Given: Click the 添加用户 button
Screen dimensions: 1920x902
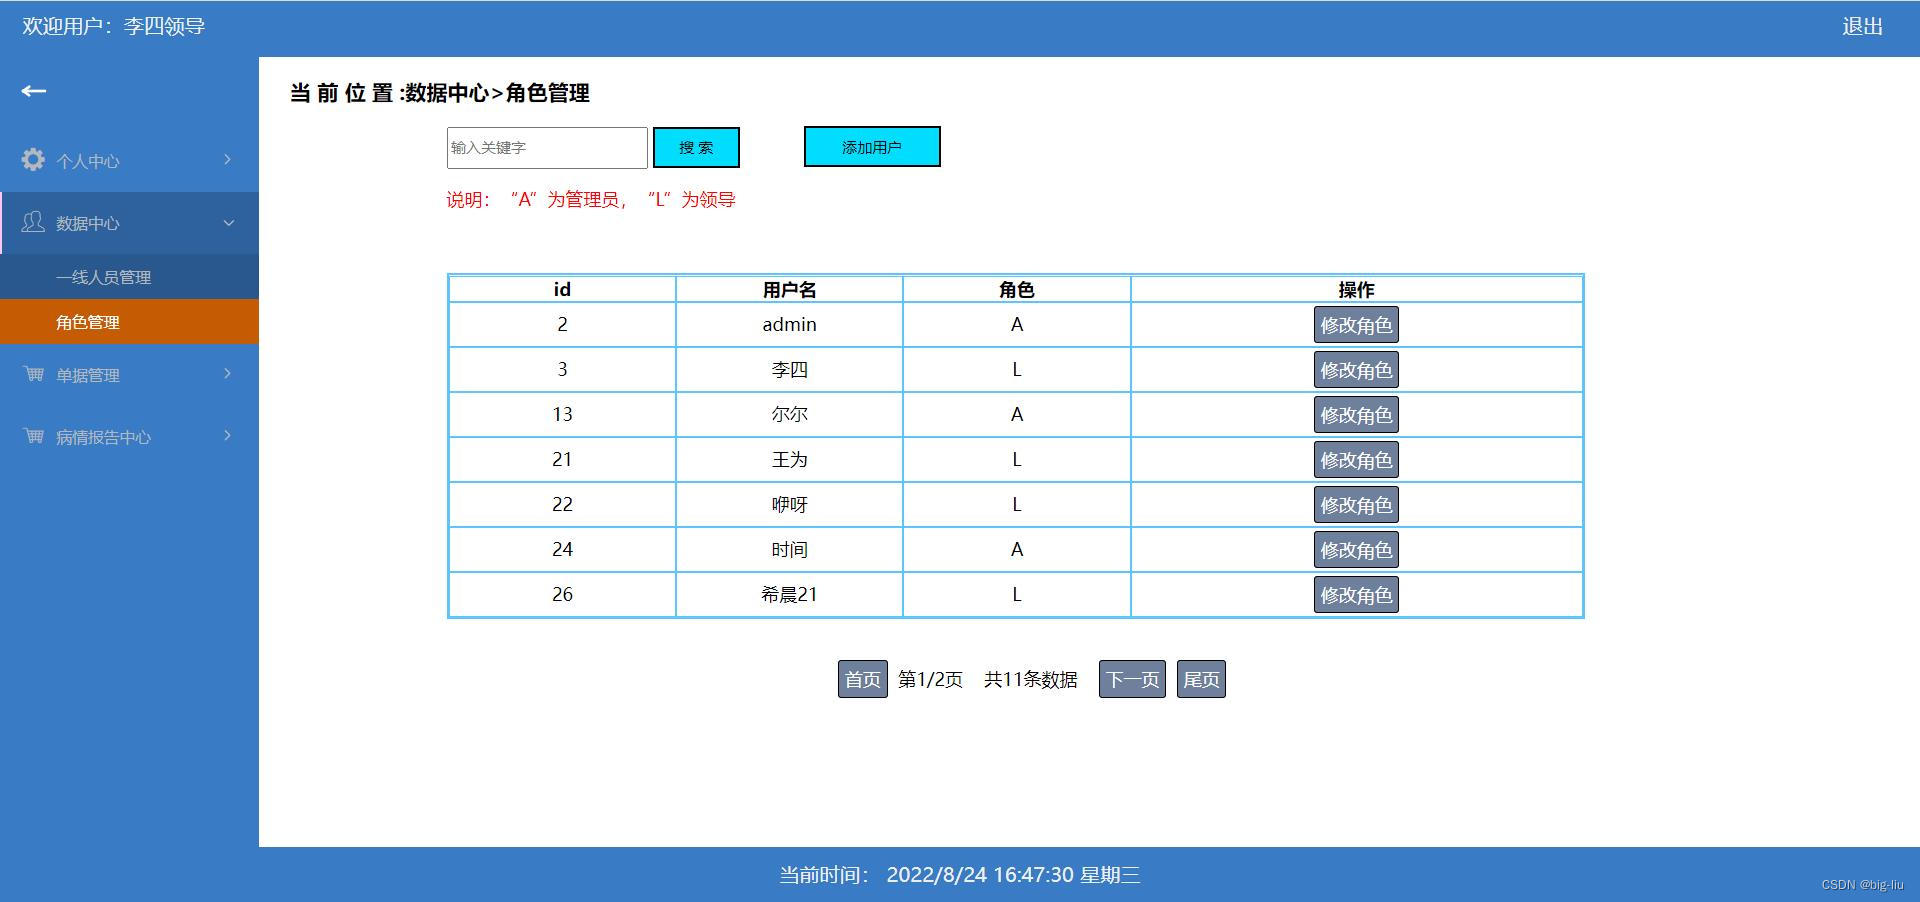Looking at the screenshot, I should pyautogui.click(x=872, y=147).
